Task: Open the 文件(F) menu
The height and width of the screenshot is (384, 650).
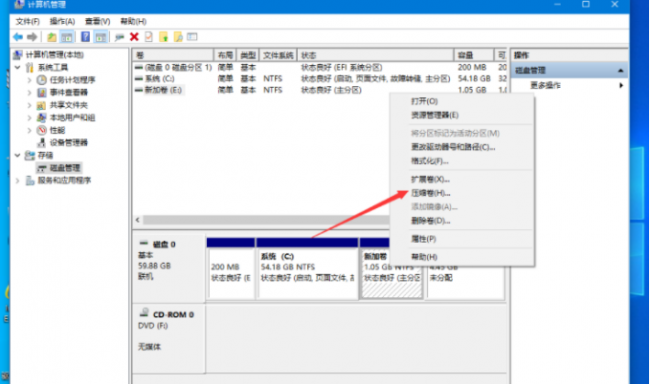Action: click(x=27, y=21)
